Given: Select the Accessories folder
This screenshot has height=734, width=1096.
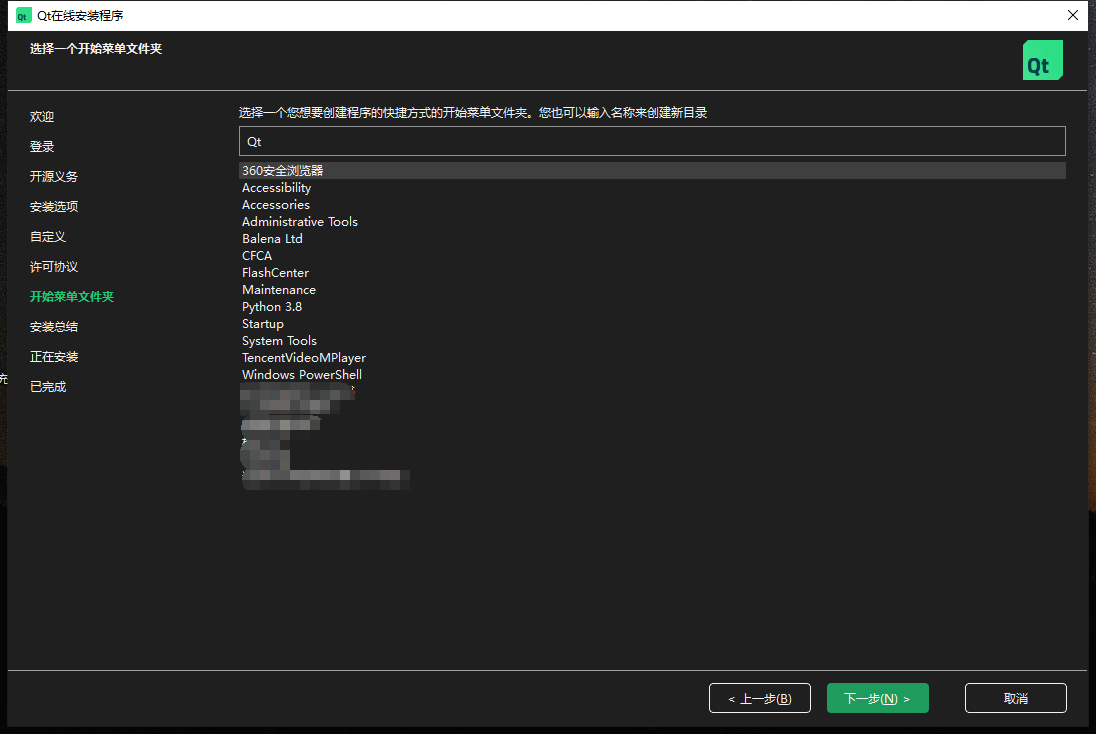Looking at the screenshot, I should click(275, 205).
